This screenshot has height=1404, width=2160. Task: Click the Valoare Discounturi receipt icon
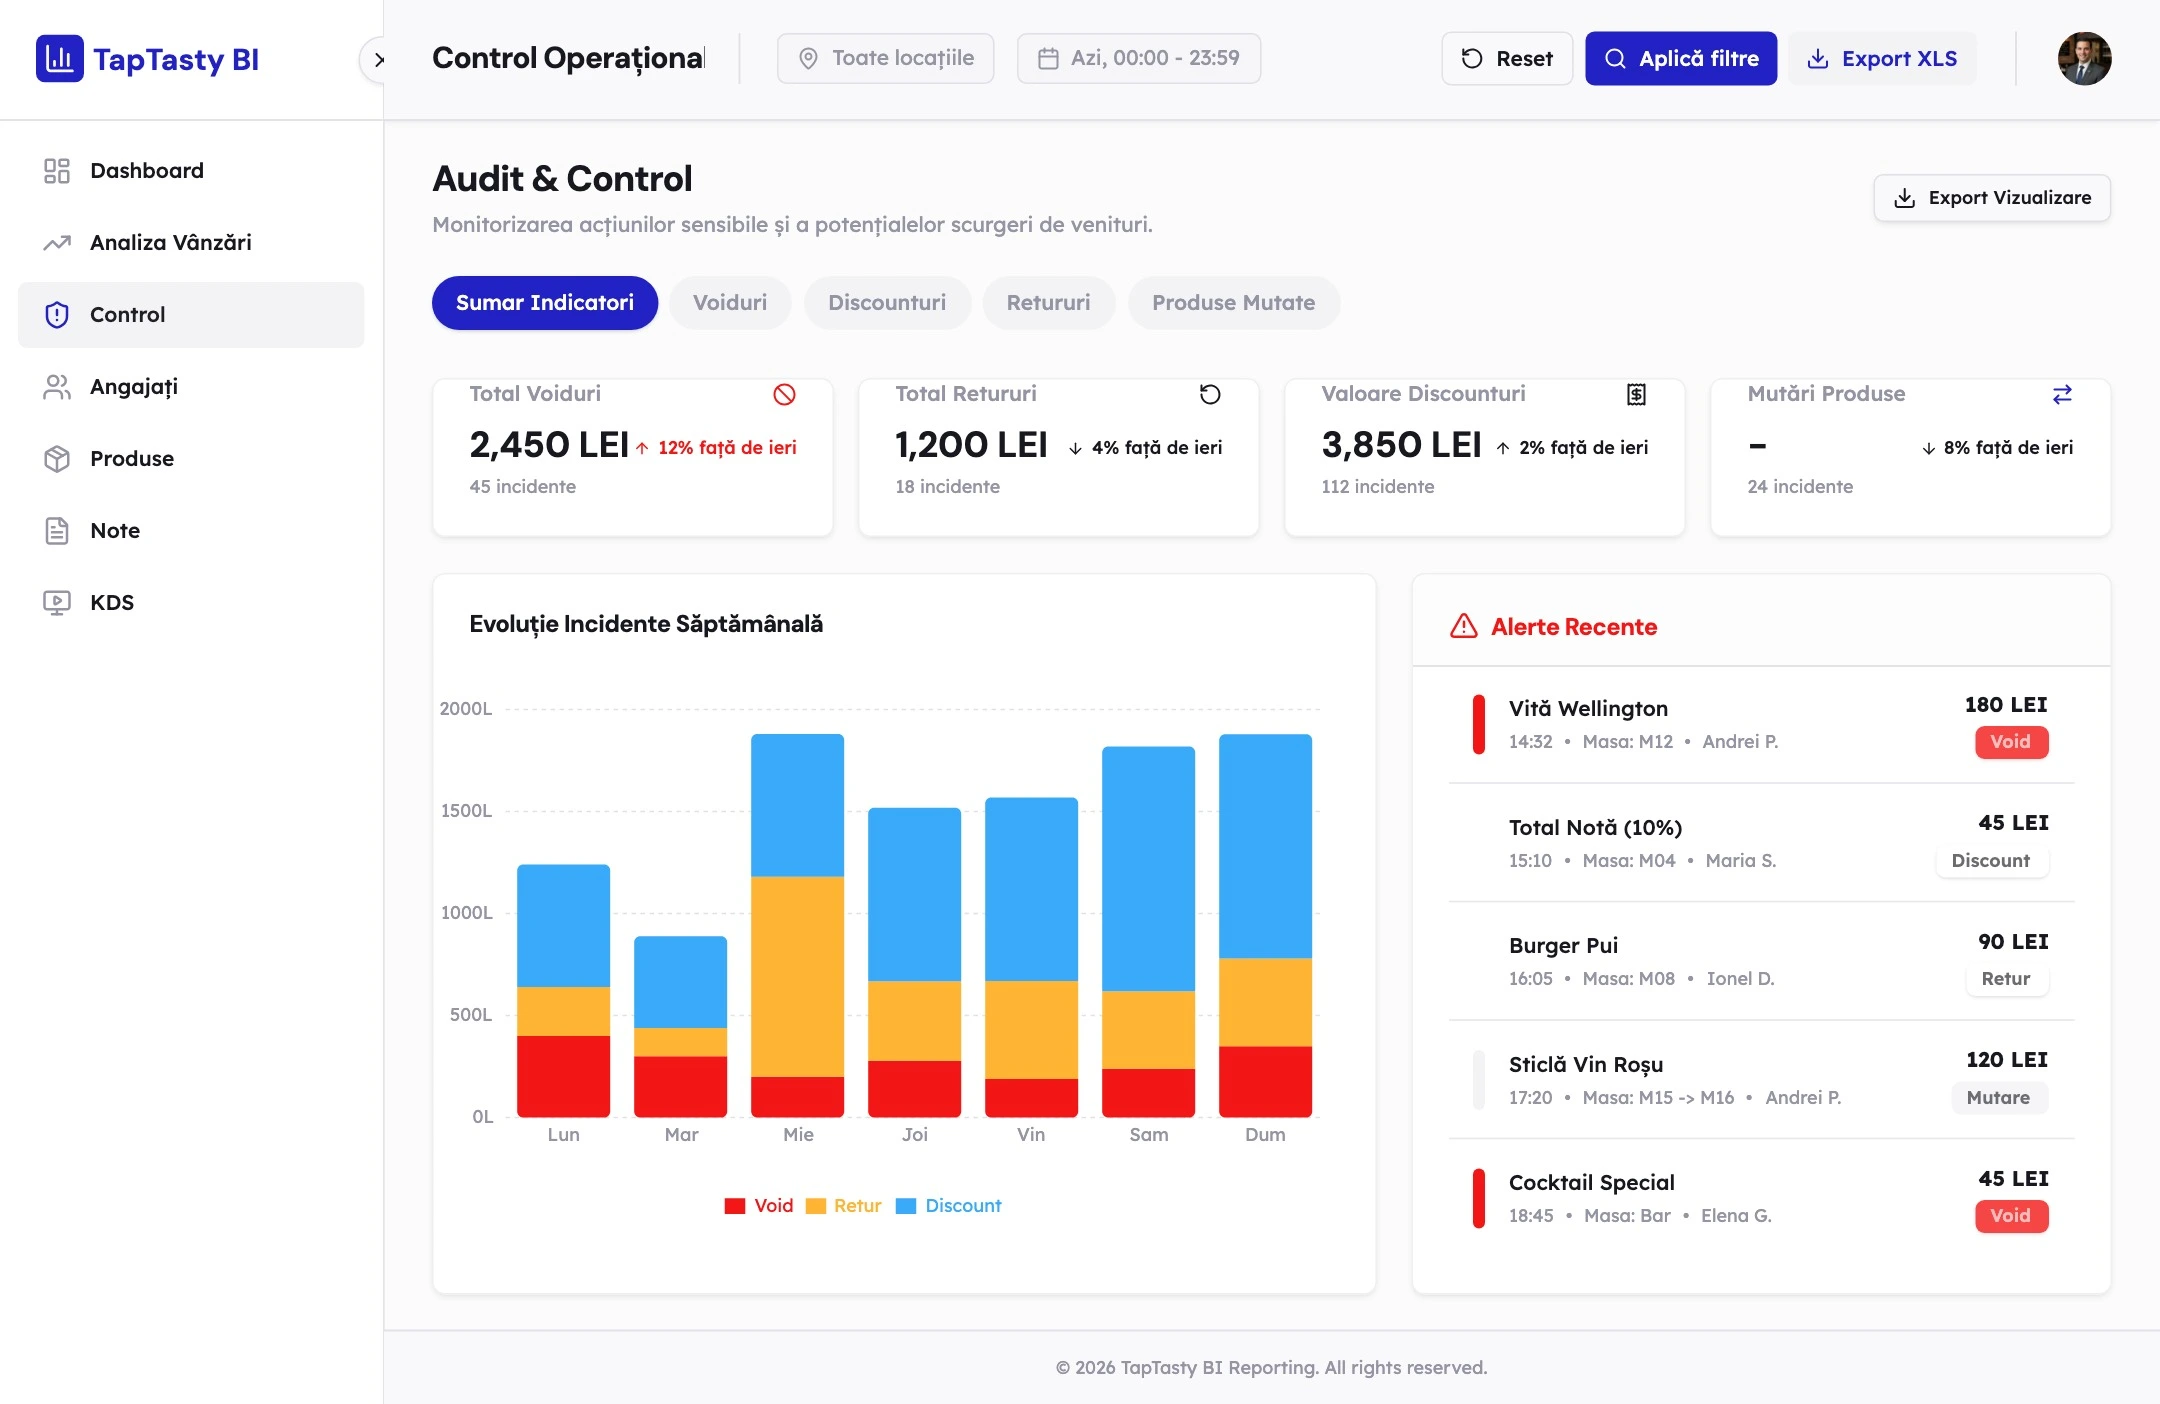click(1636, 395)
